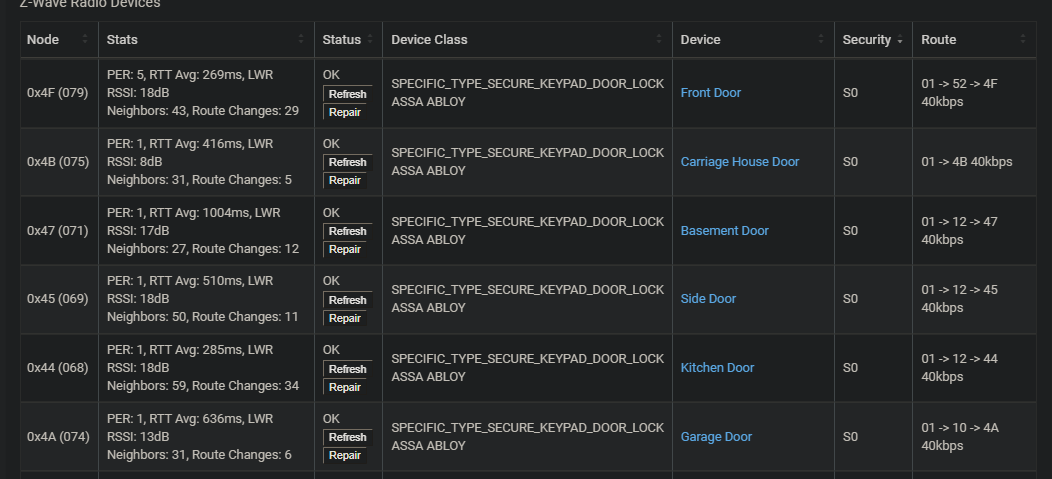Refresh the Garage Door node

coord(347,437)
